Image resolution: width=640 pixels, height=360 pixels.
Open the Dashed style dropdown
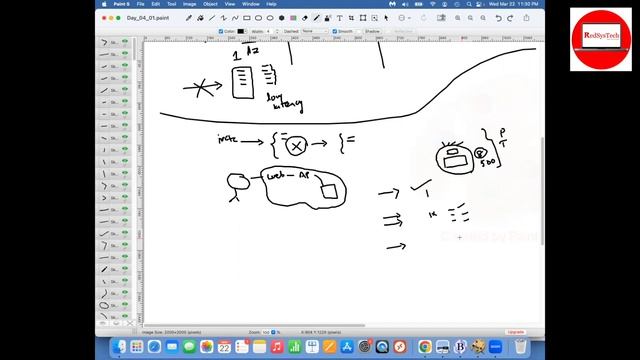tap(315, 31)
